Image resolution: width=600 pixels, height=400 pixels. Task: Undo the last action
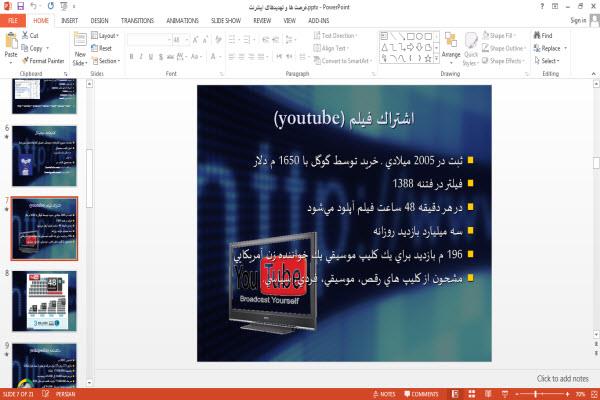[x=34, y=6]
